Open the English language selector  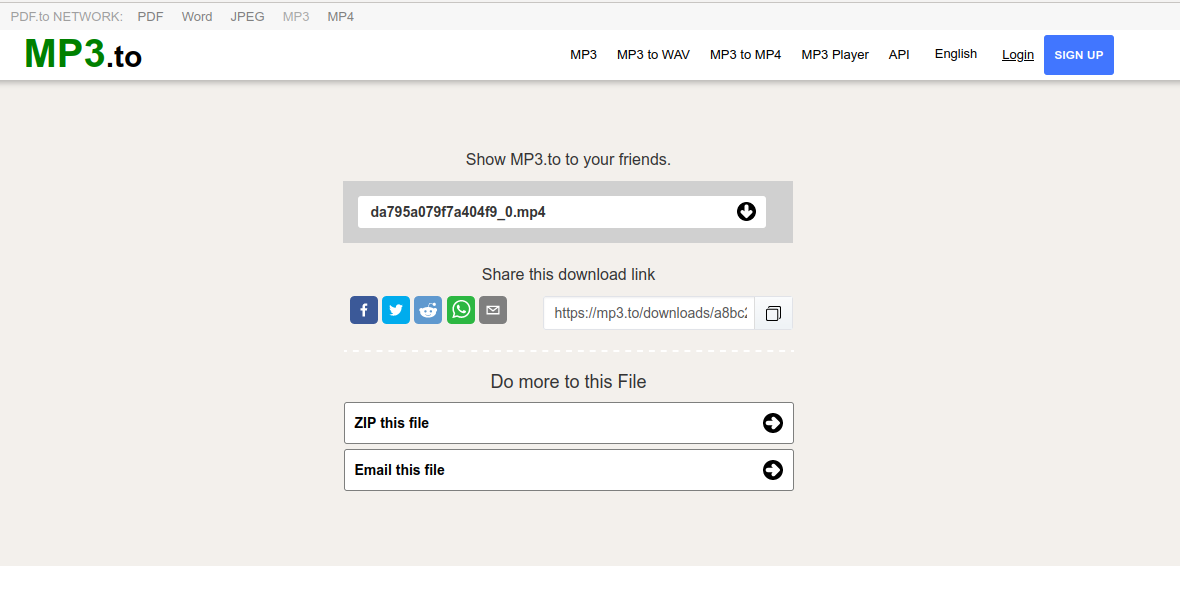point(956,54)
